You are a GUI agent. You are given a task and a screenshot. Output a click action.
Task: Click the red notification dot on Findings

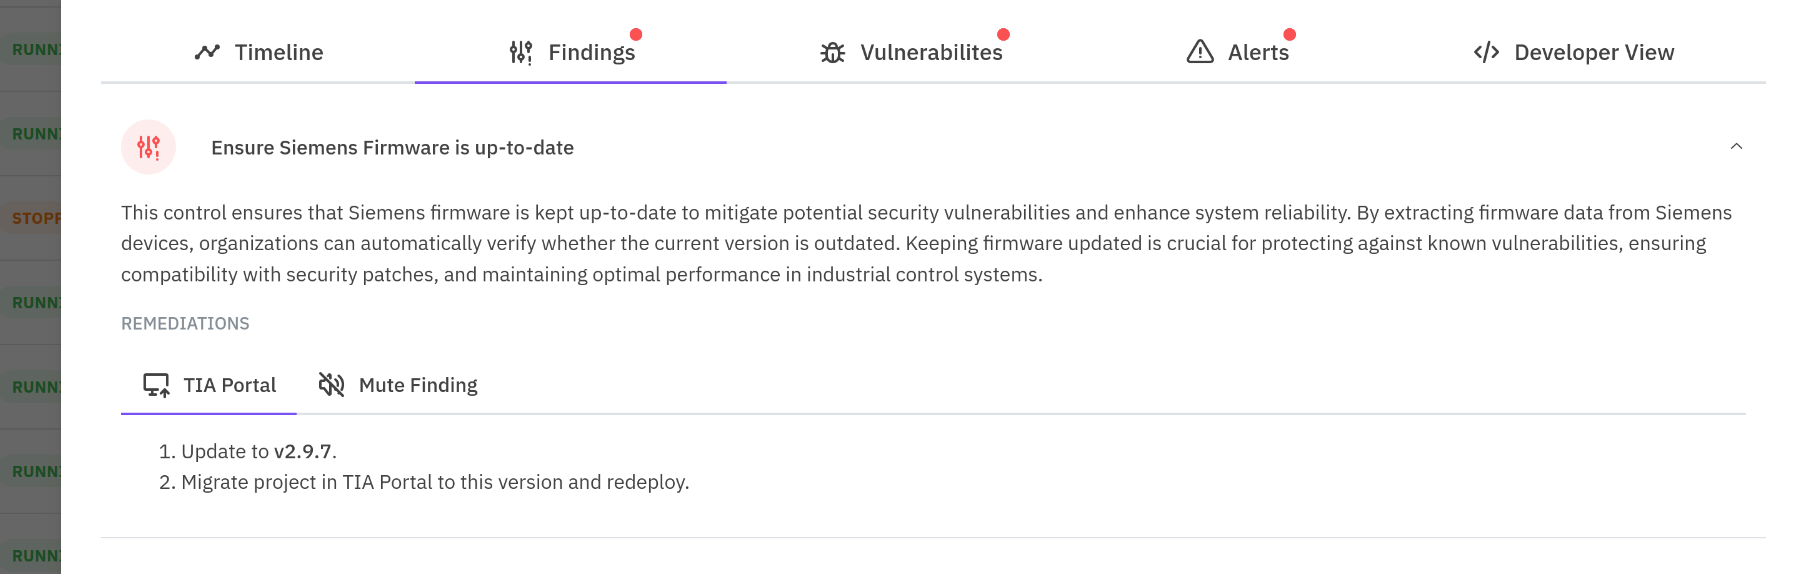[x=636, y=34]
